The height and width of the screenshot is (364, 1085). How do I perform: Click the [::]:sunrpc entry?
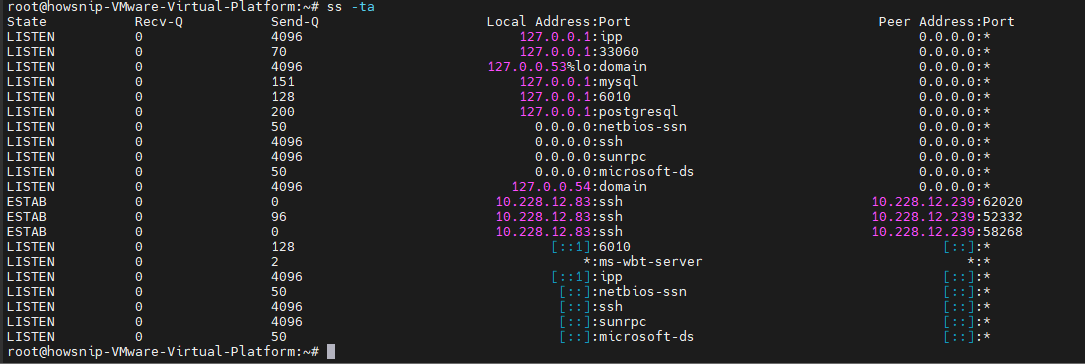pos(603,322)
